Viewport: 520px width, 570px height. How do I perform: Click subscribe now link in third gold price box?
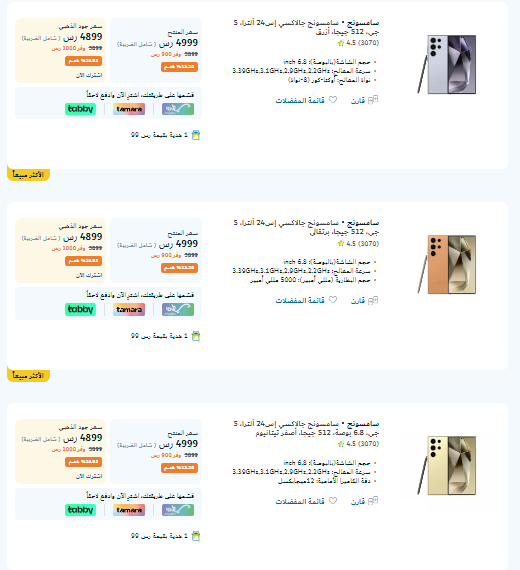(x=89, y=476)
